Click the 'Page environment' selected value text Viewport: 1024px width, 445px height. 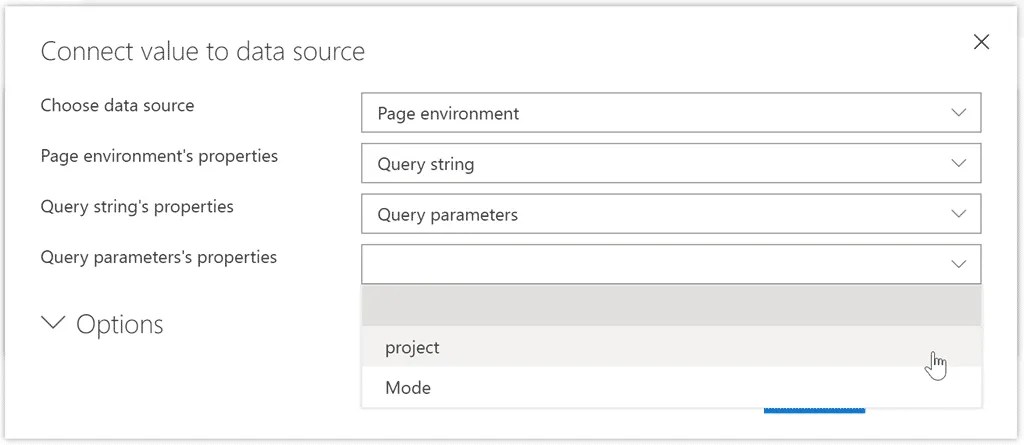coord(448,114)
